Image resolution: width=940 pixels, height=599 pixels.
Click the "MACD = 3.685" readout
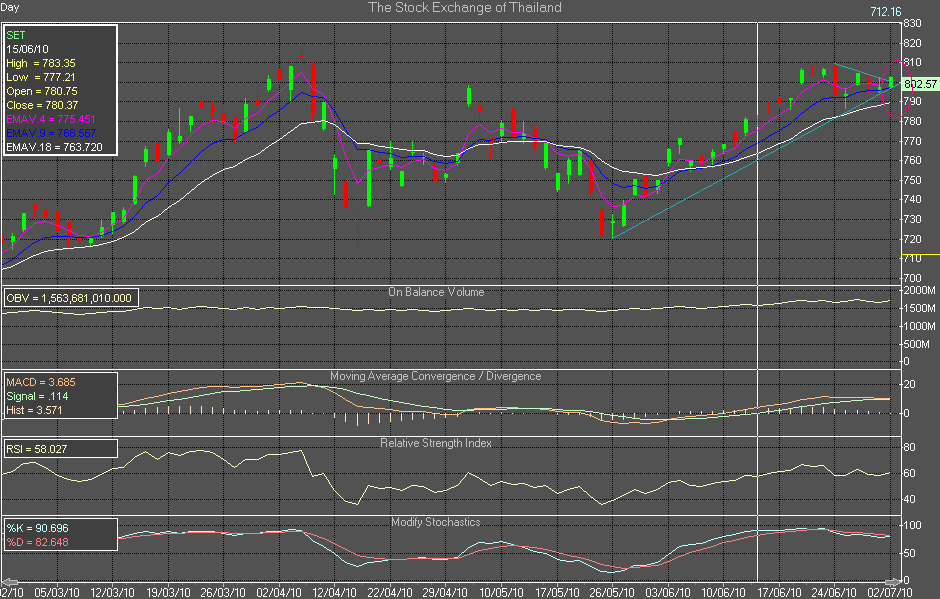pyautogui.click(x=41, y=383)
